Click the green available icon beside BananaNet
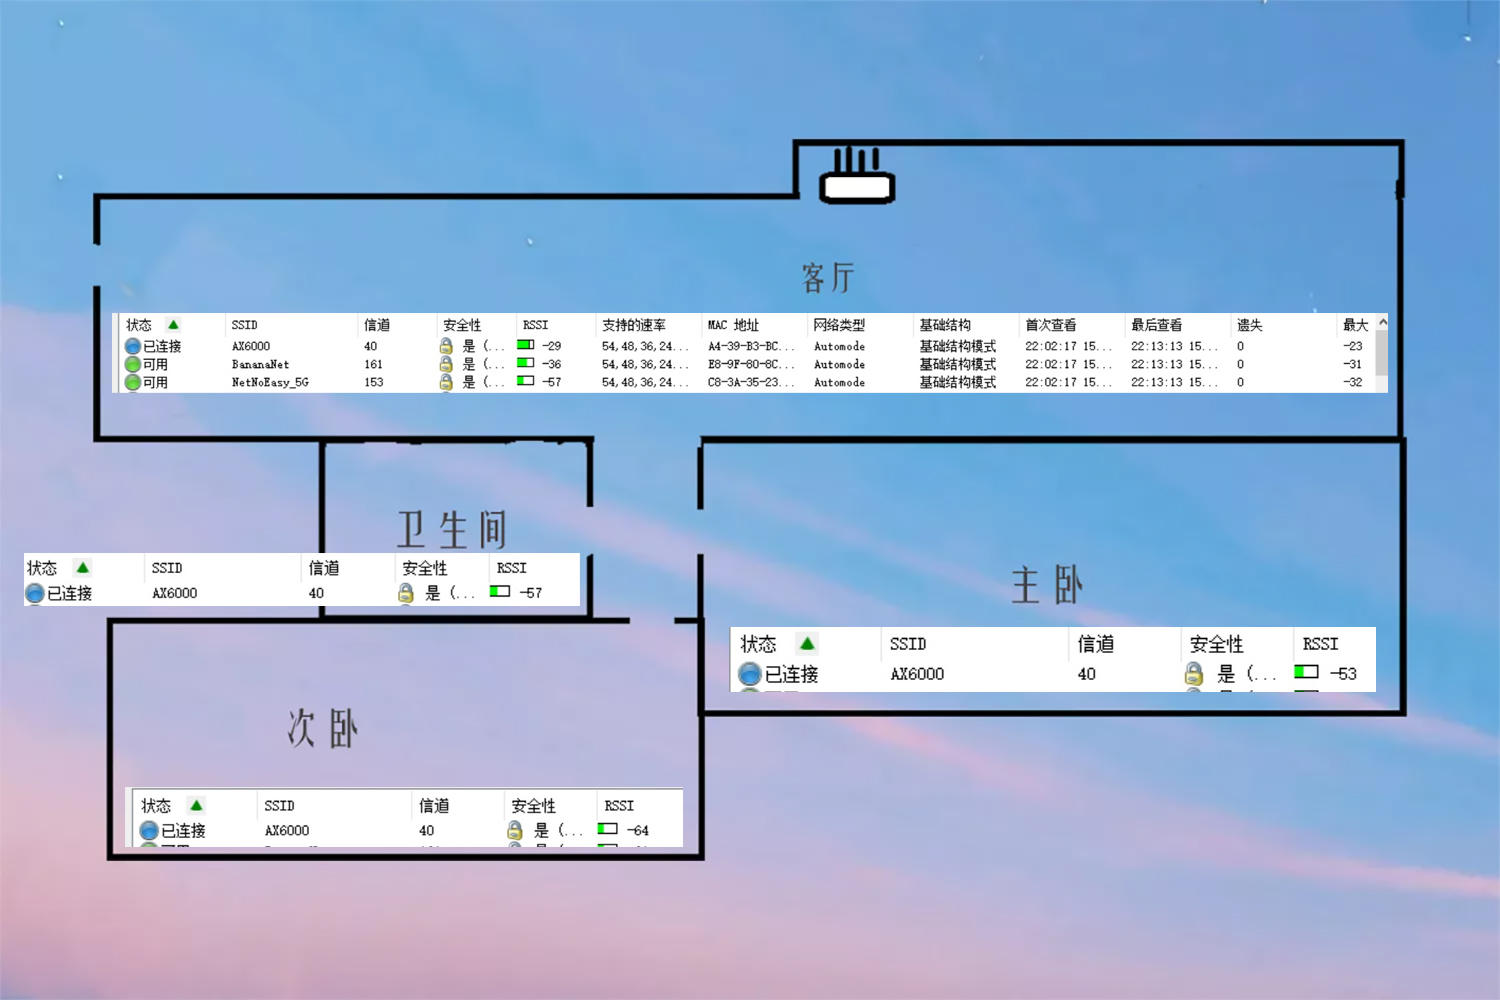This screenshot has width=1500, height=1000. tap(132, 364)
